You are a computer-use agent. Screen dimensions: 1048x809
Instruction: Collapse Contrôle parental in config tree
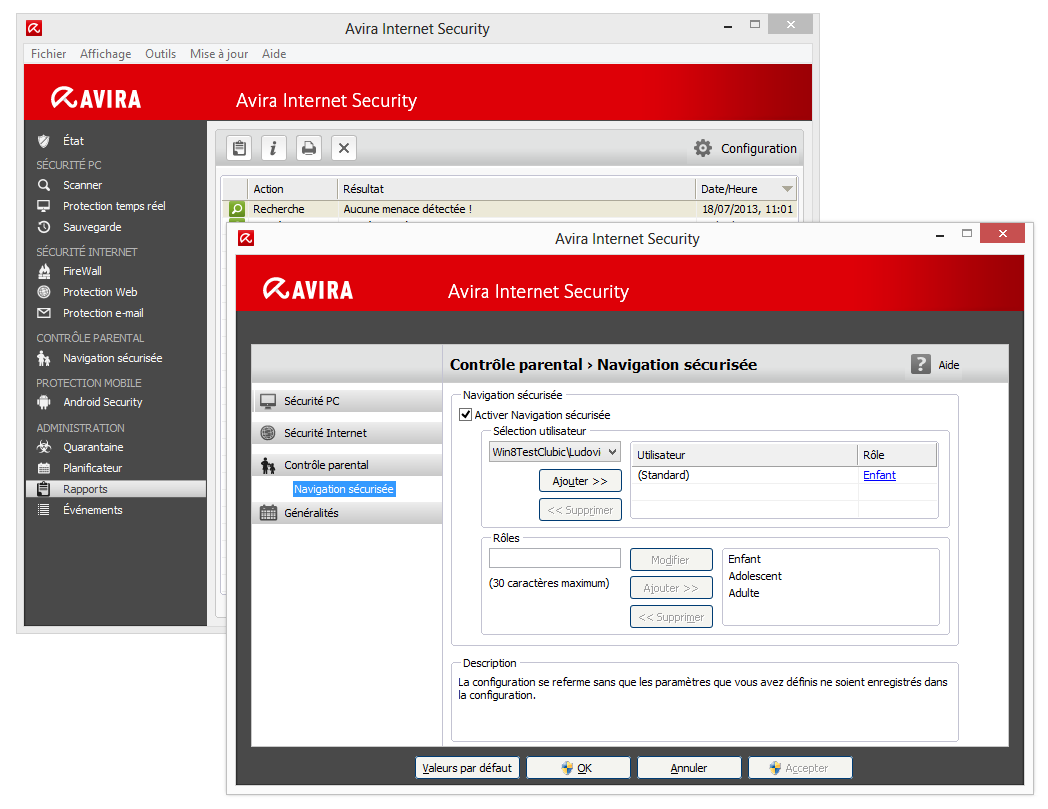(x=347, y=465)
